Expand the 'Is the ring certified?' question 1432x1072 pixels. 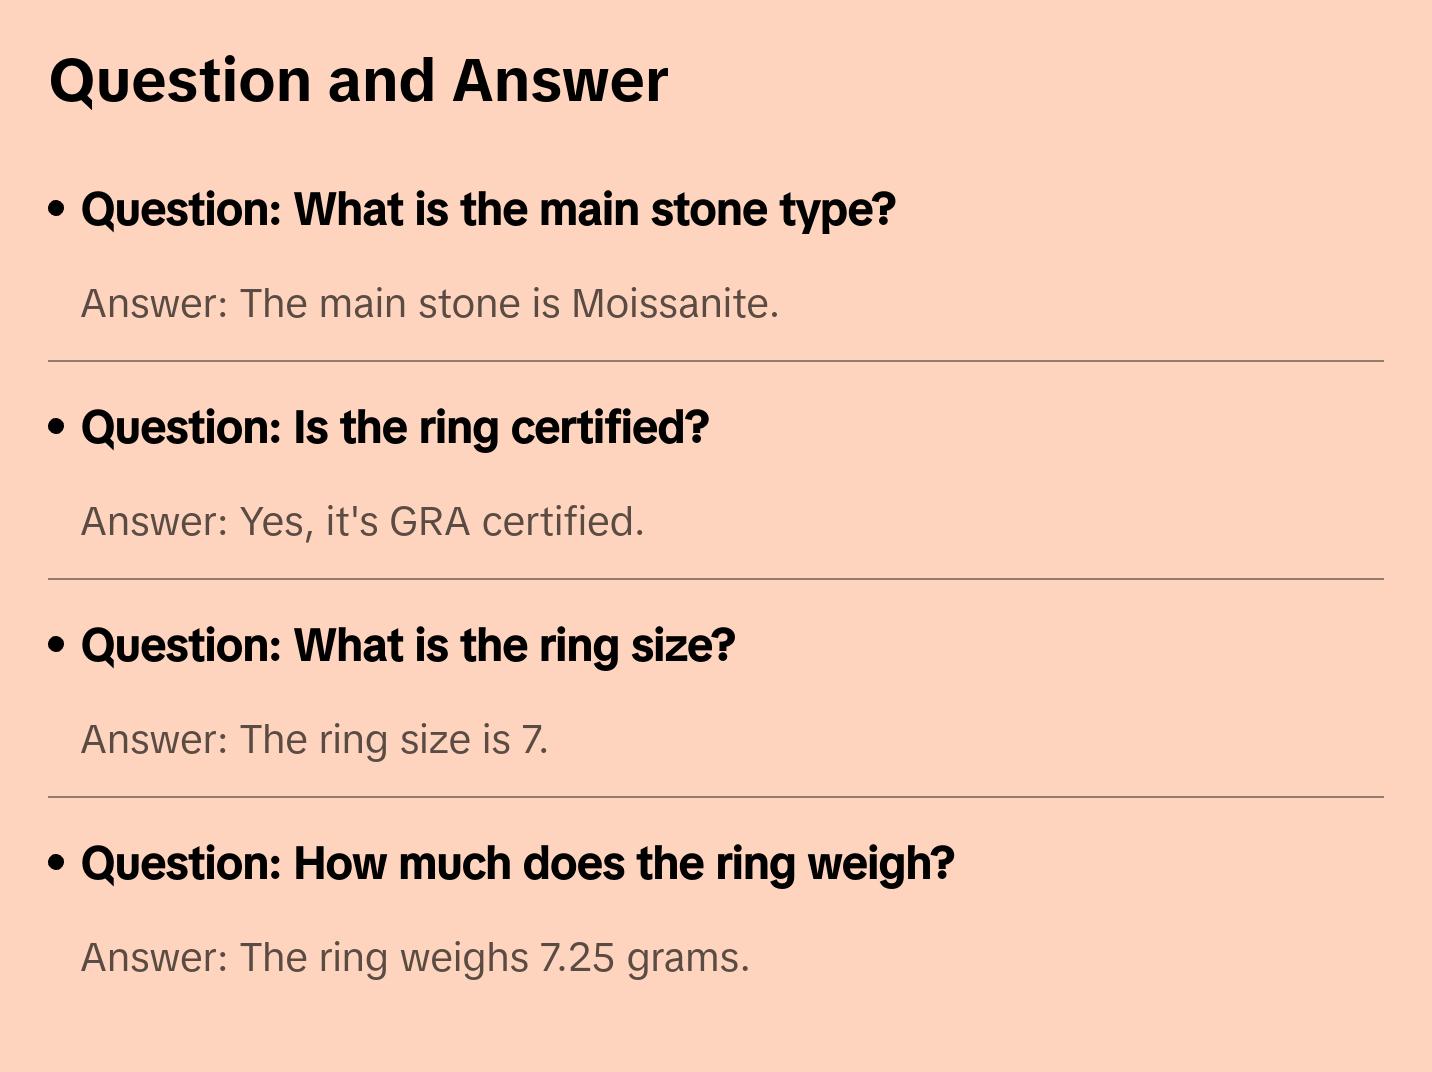(x=395, y=428)
